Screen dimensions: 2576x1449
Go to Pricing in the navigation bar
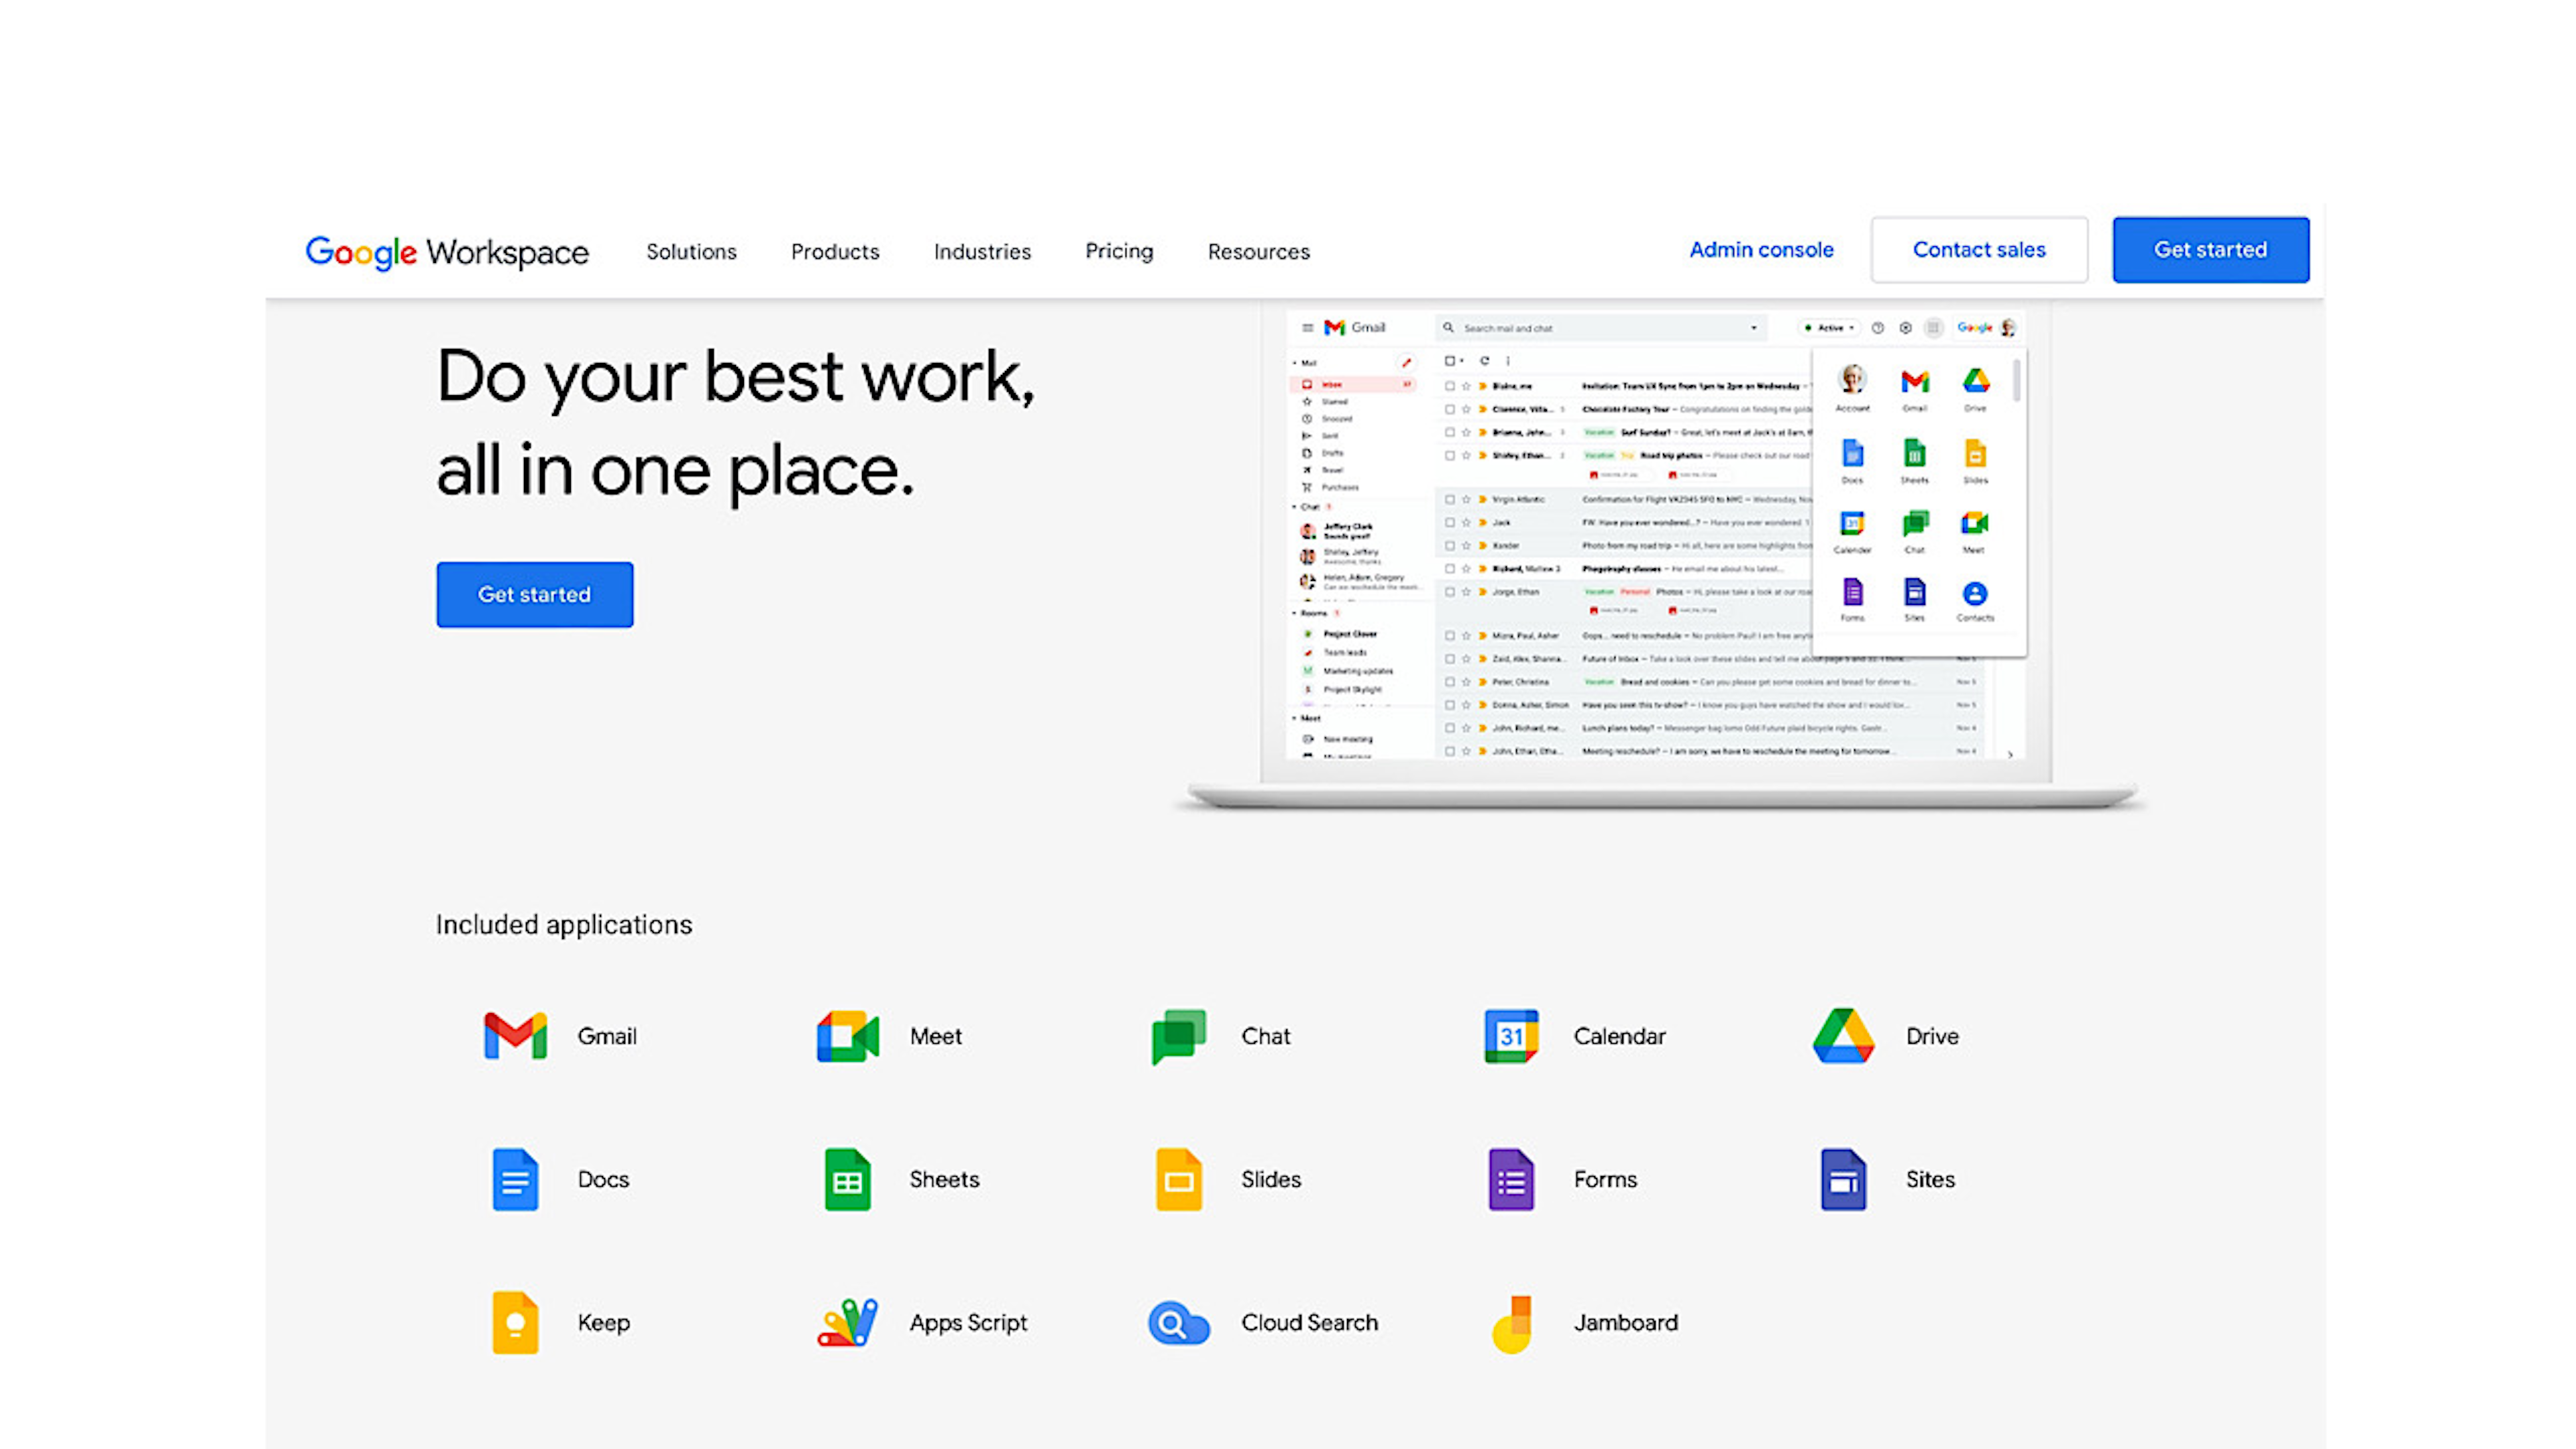tap(1119, 251)
